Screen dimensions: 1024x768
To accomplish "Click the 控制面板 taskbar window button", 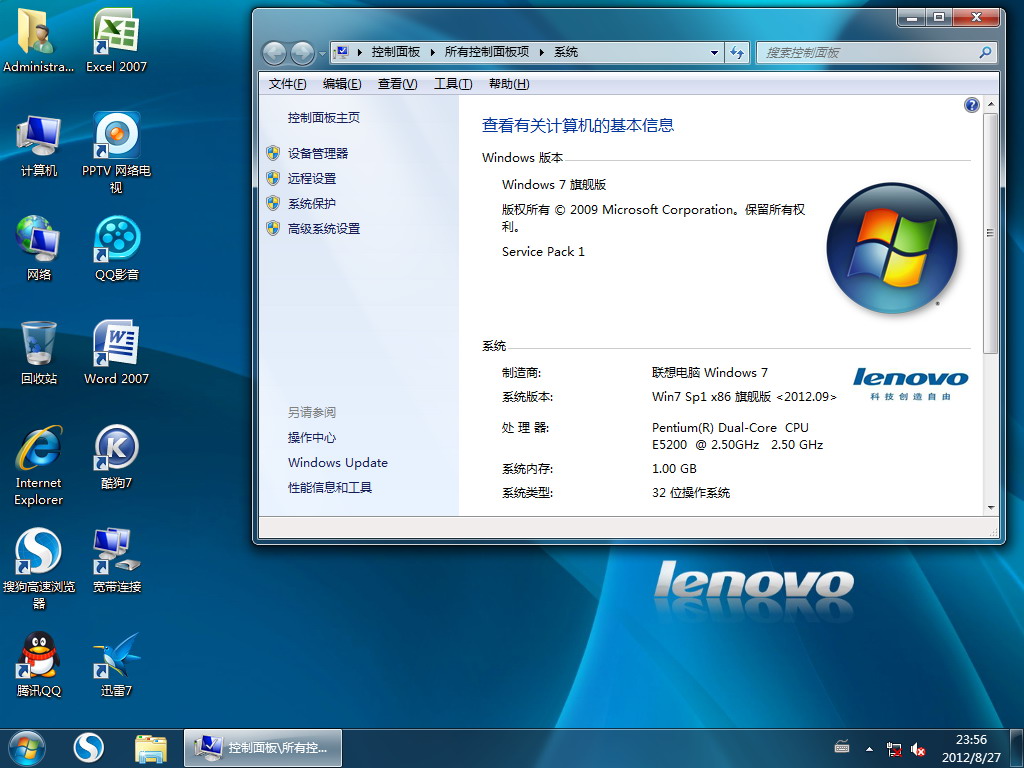I will pyautogui.click(x=263, y=748).
